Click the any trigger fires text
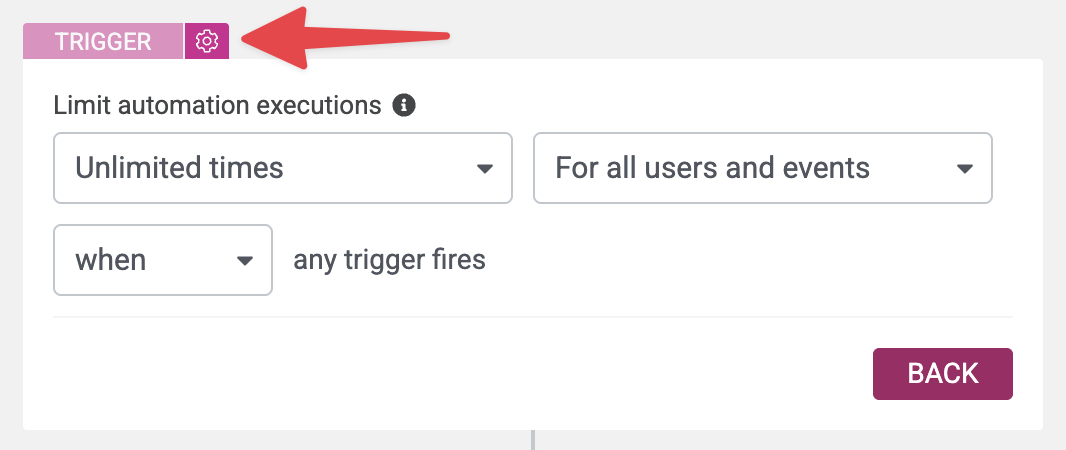Screen dimensions: 1066x450 [389, 260]
